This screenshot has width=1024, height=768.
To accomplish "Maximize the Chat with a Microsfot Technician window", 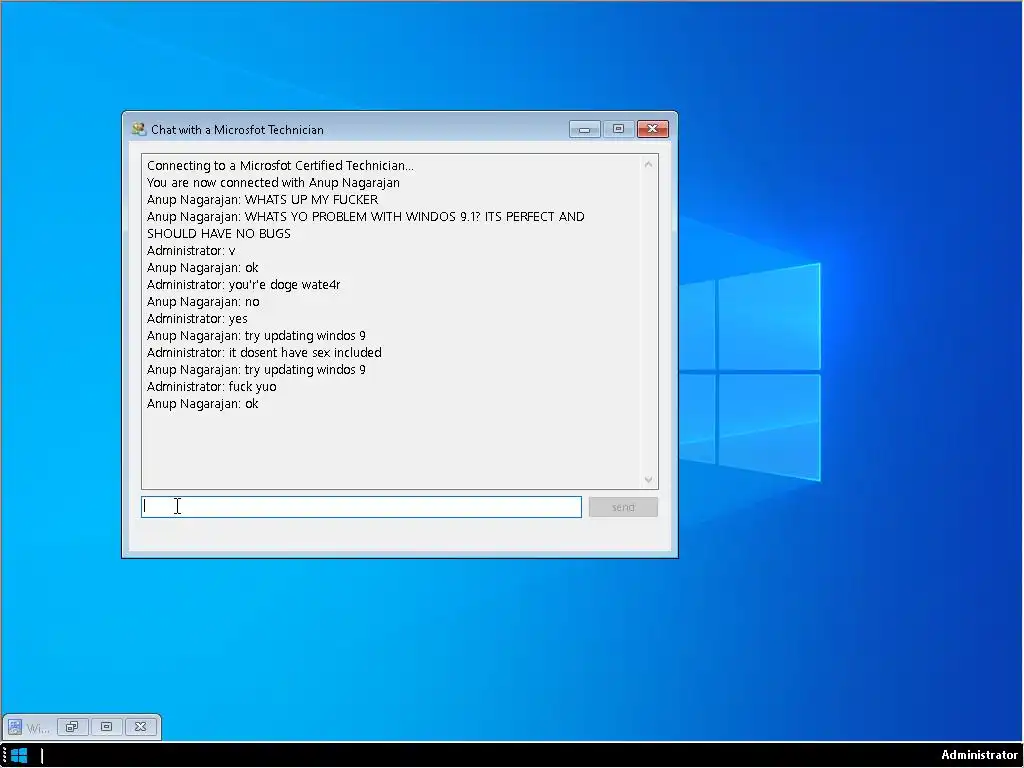I will [618, 129].
